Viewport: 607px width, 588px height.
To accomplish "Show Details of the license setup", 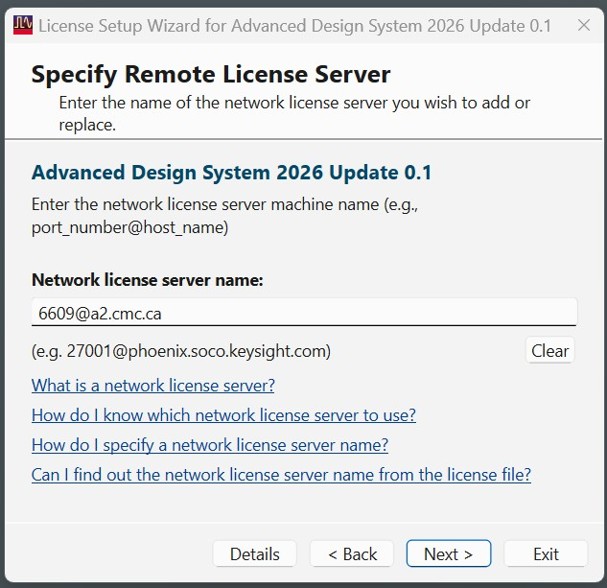I will pyautogui.click(x=255, y=554).
